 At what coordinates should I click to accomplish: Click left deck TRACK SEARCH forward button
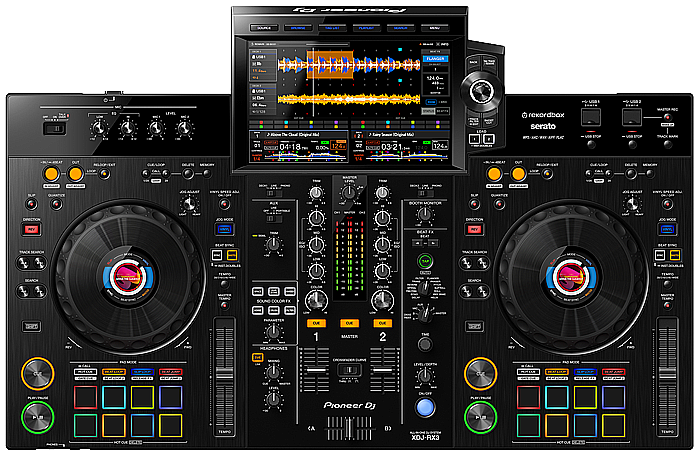tap(40, 263)
